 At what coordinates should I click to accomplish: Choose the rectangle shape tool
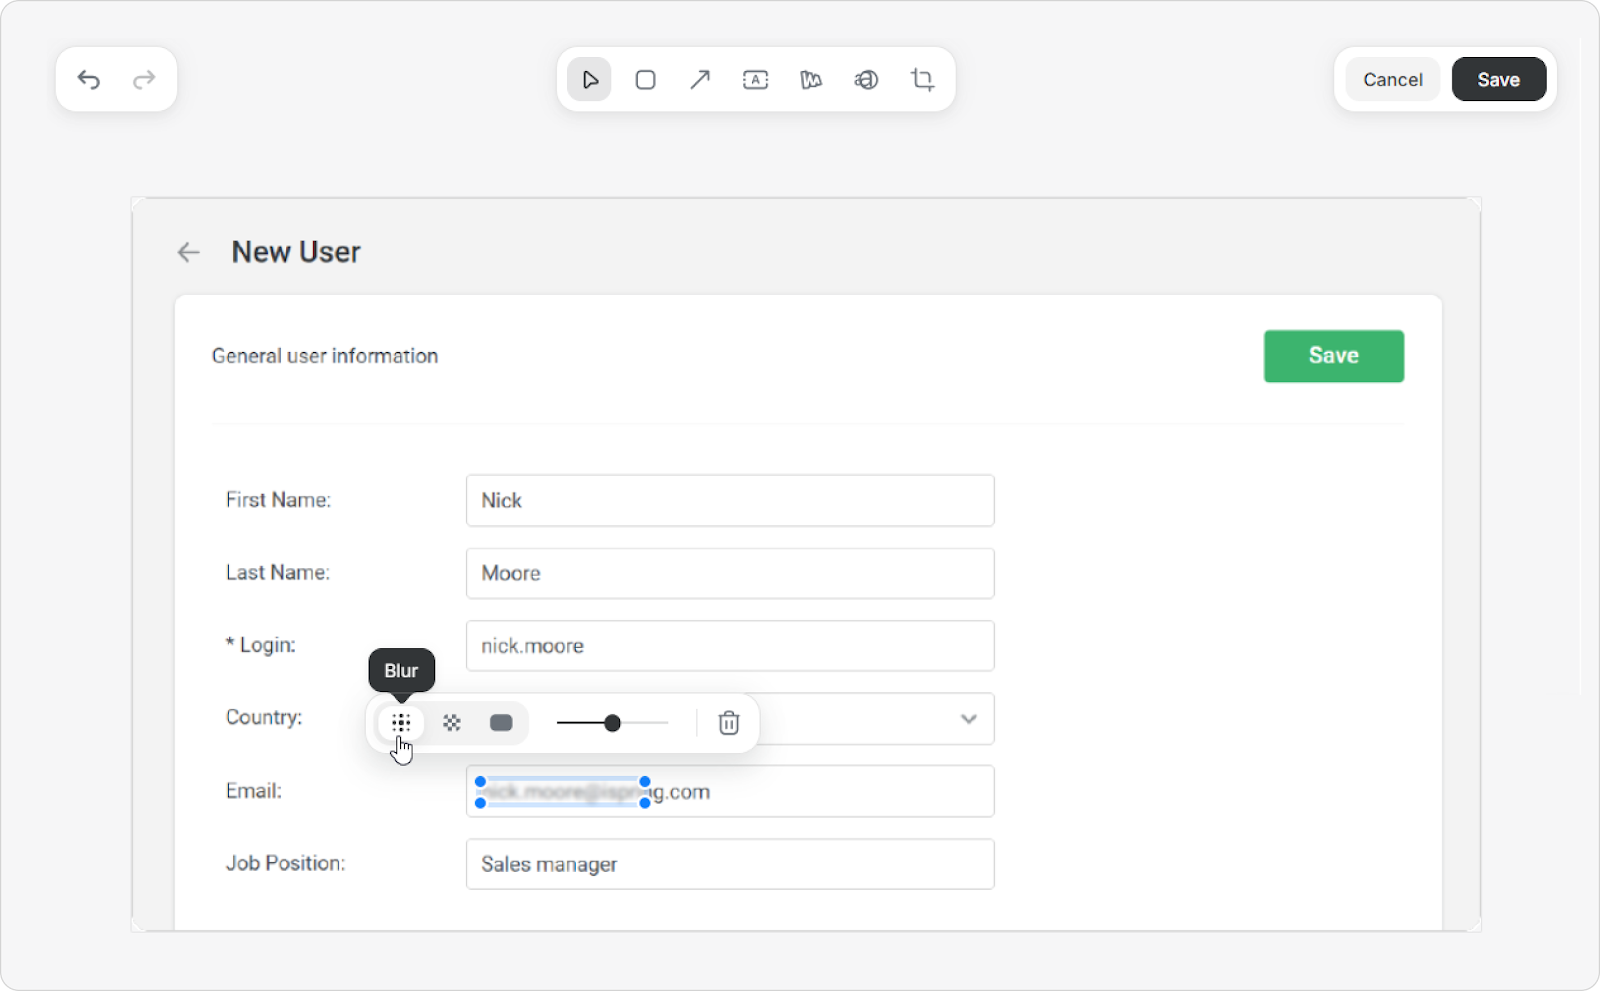(645, 80)
